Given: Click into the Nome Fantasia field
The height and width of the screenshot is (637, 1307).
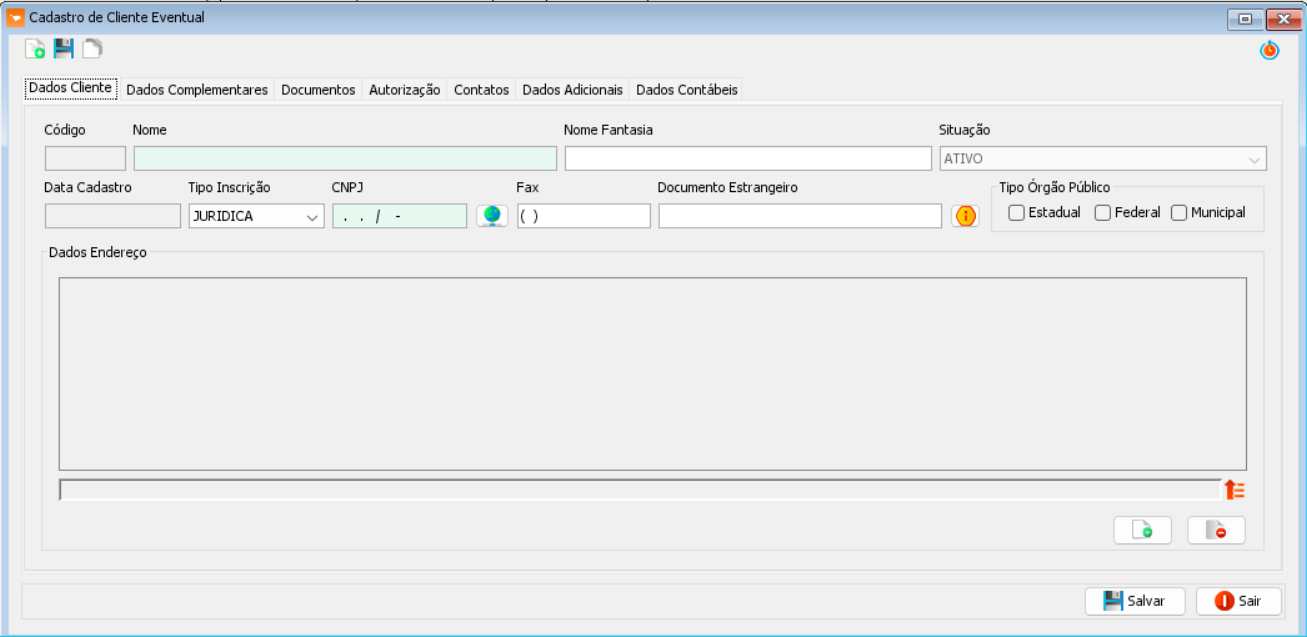Looking at the screenshot, I should 747,159.
